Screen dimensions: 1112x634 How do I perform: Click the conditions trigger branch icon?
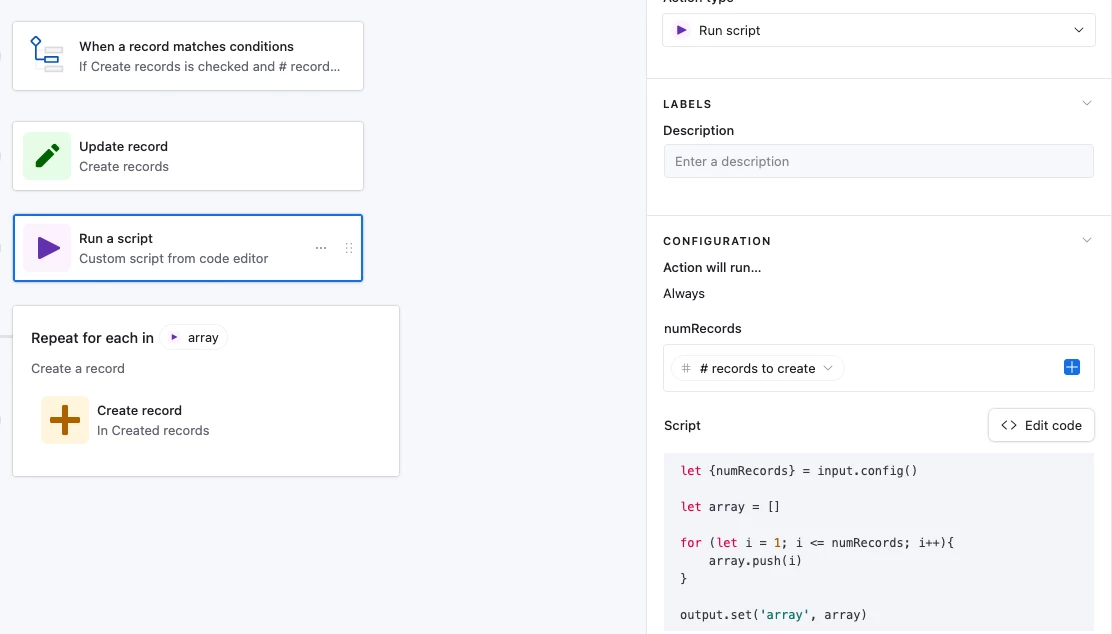click(x=47, y=56)
